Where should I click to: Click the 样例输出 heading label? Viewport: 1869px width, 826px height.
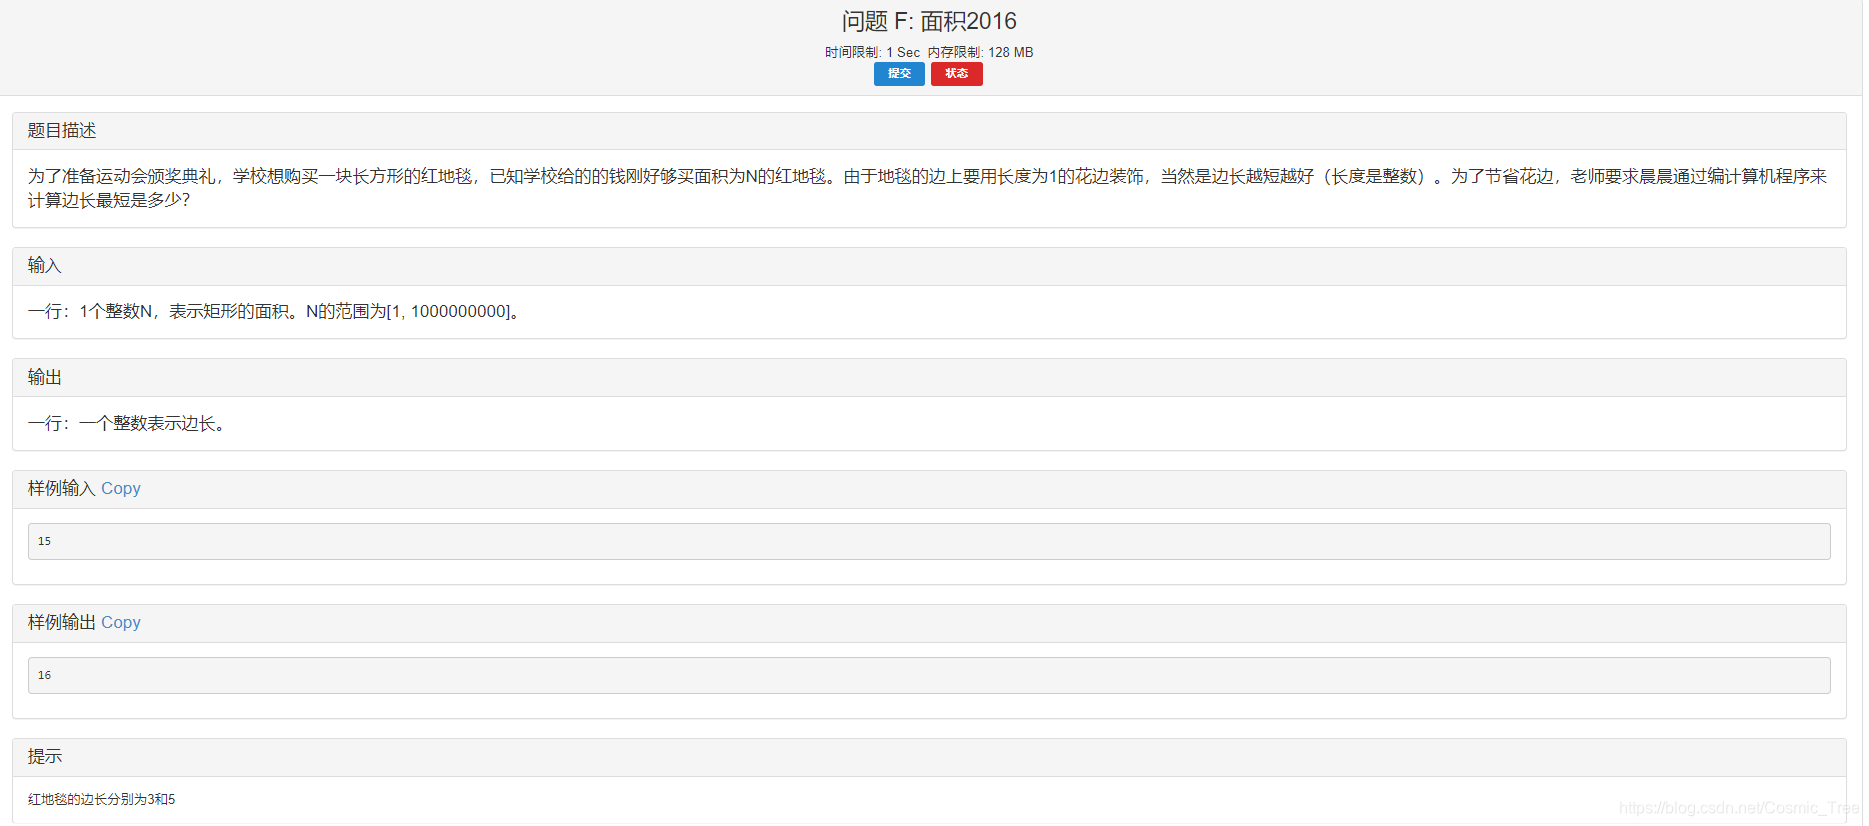point(61,622)
